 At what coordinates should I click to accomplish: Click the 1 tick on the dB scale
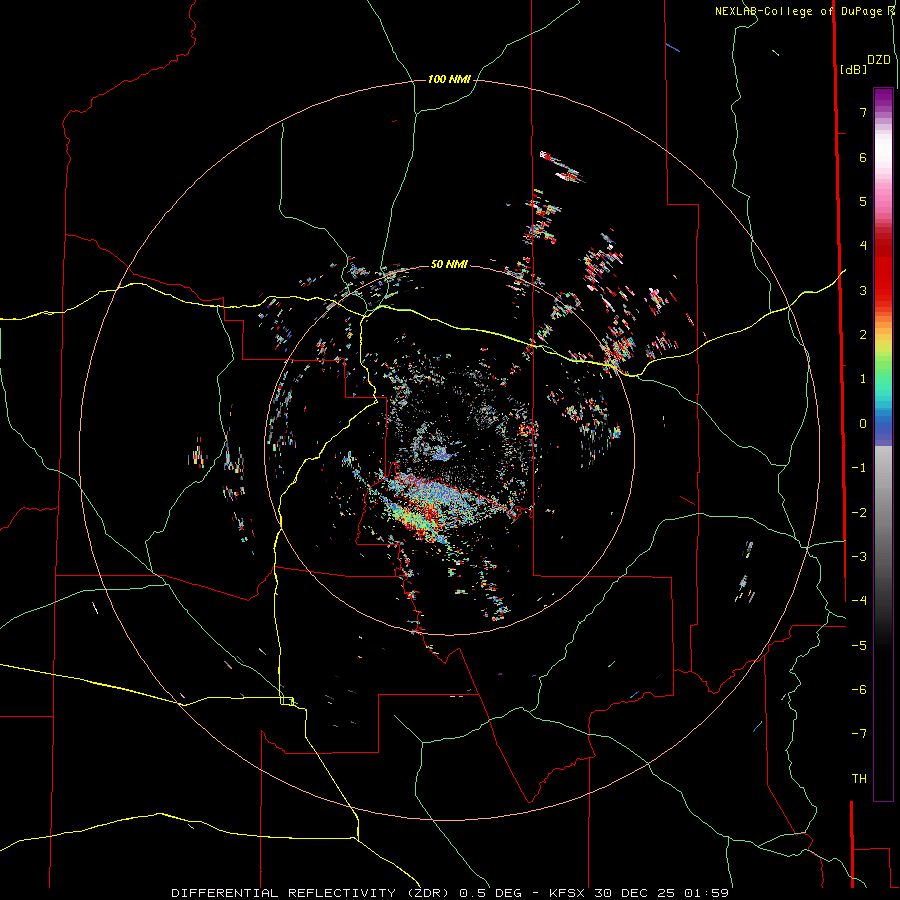coord(863,379)
